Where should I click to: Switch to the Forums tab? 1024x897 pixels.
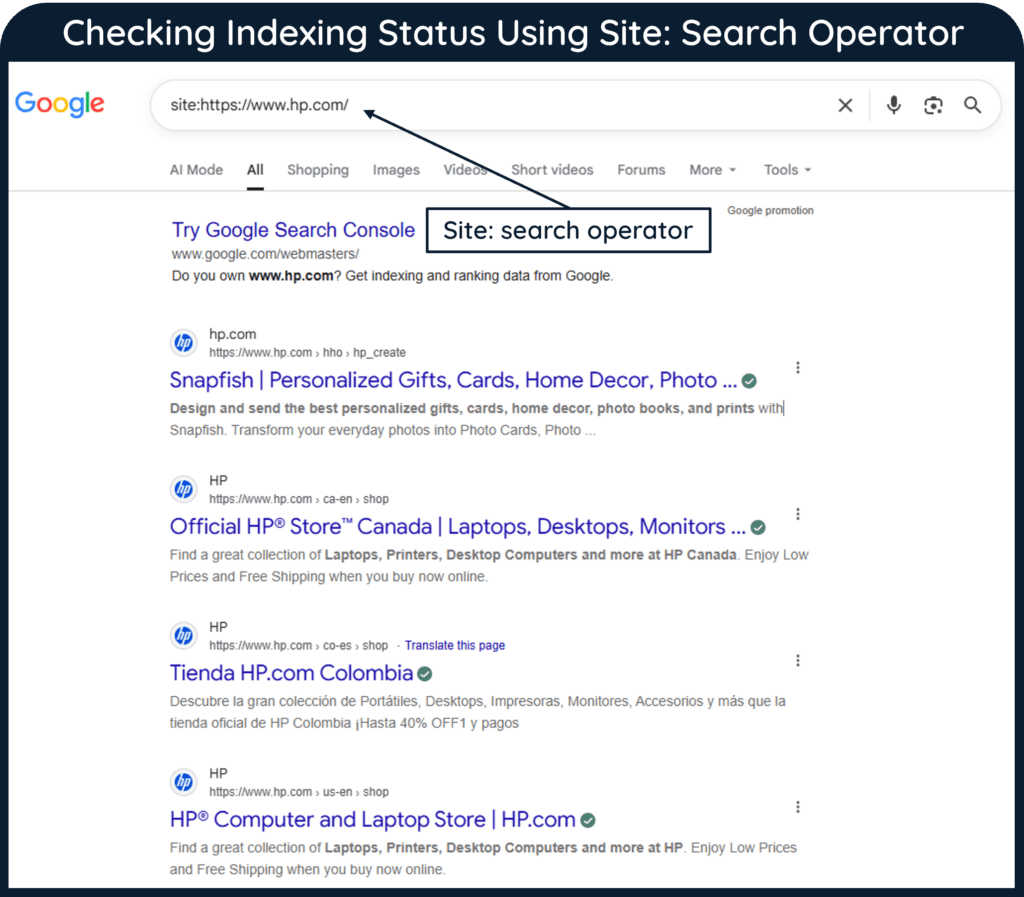pyautogui.click(x=641, y=170)
